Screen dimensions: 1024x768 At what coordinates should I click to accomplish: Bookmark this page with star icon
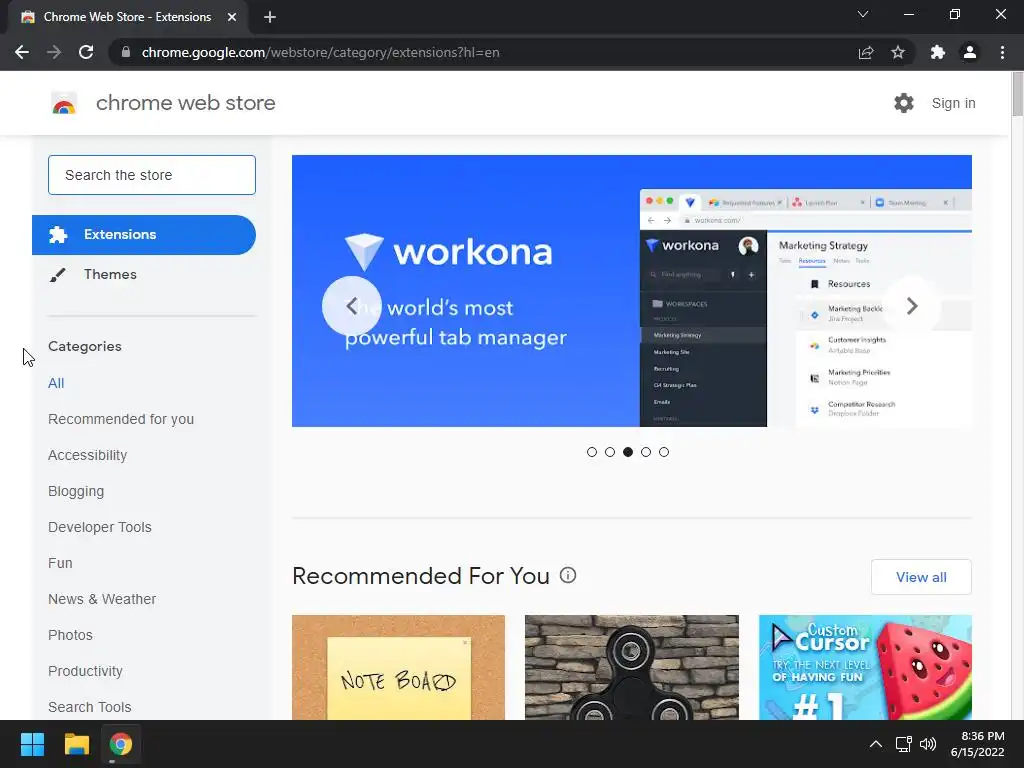[x=898, y=52]
